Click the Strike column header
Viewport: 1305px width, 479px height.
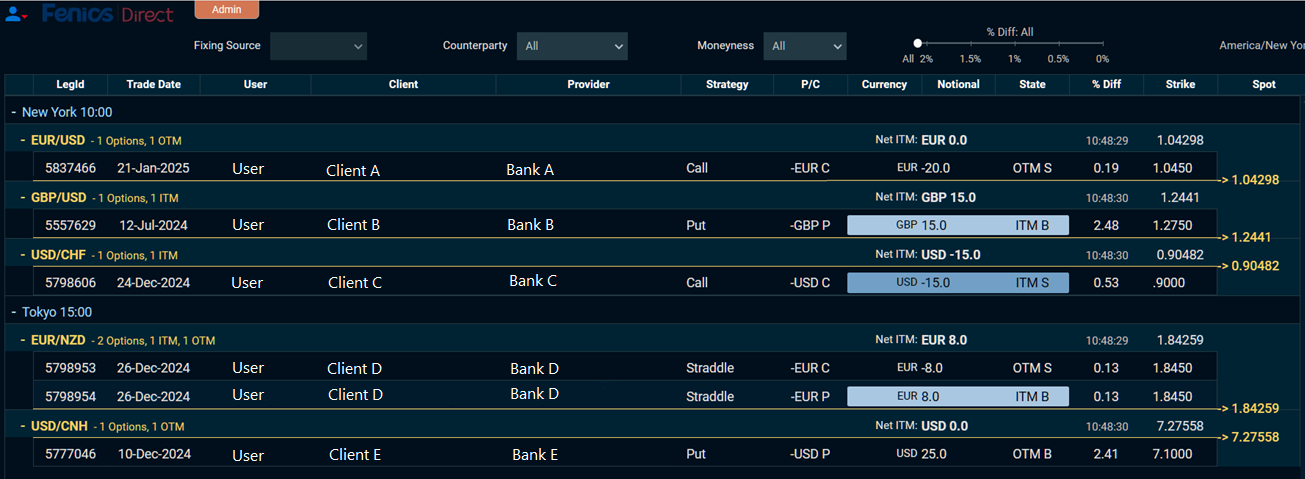(1180, 85)
